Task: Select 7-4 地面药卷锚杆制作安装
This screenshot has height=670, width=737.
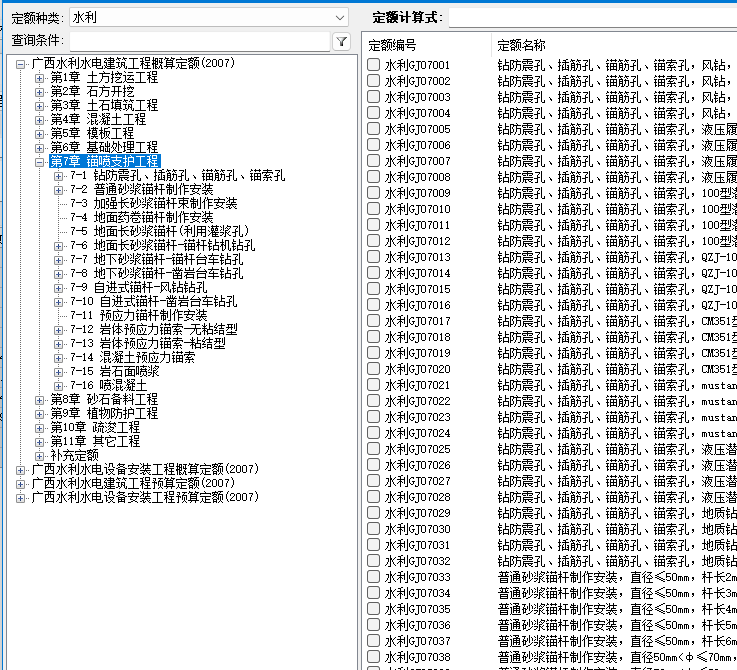Action: (x=141, y=217)
